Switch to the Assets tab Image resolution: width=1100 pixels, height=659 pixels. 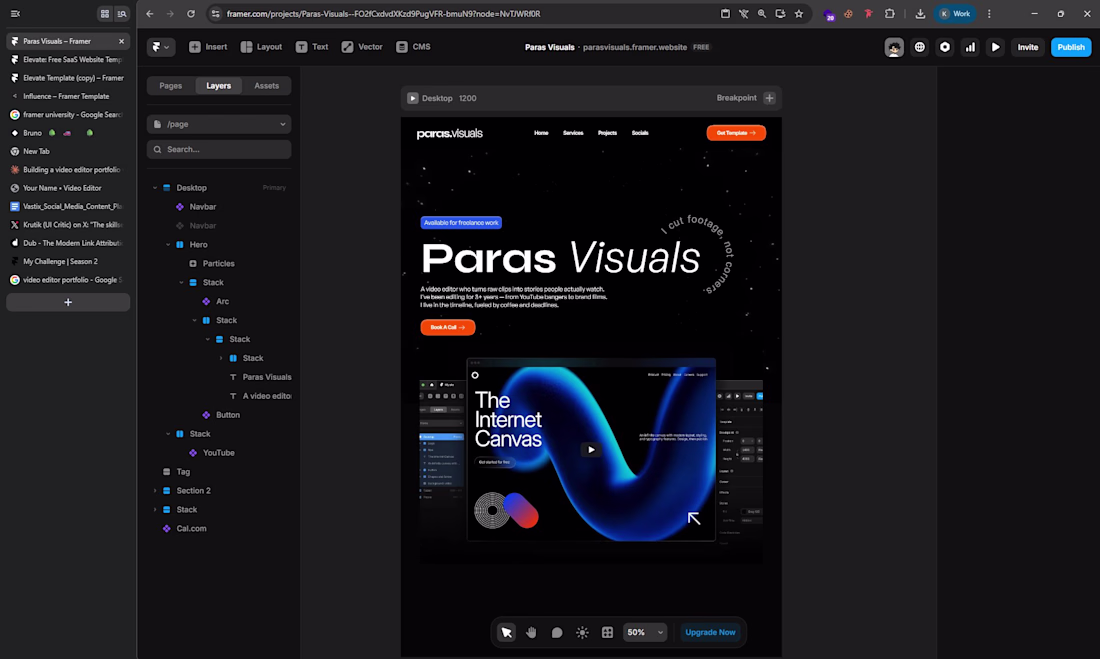267,86
